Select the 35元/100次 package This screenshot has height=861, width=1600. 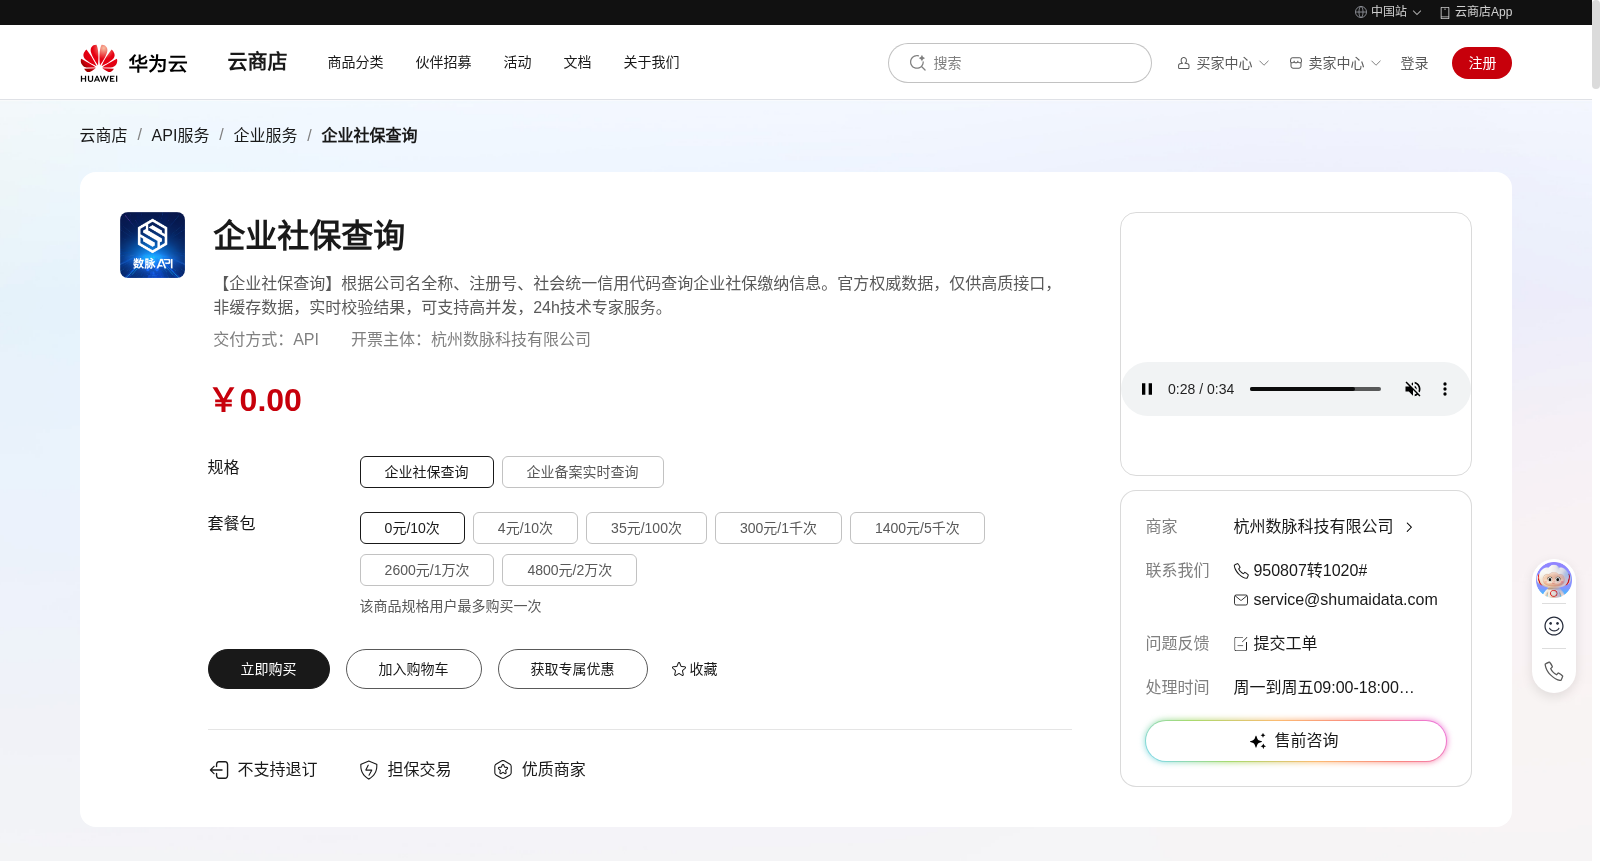[646, 528]
